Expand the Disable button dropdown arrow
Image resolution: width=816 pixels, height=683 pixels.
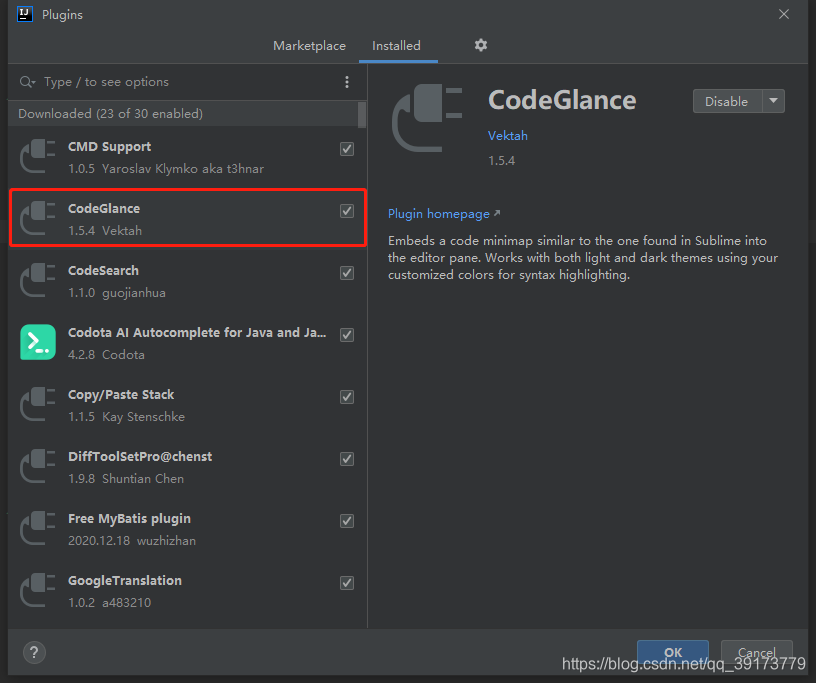point(774,101)
